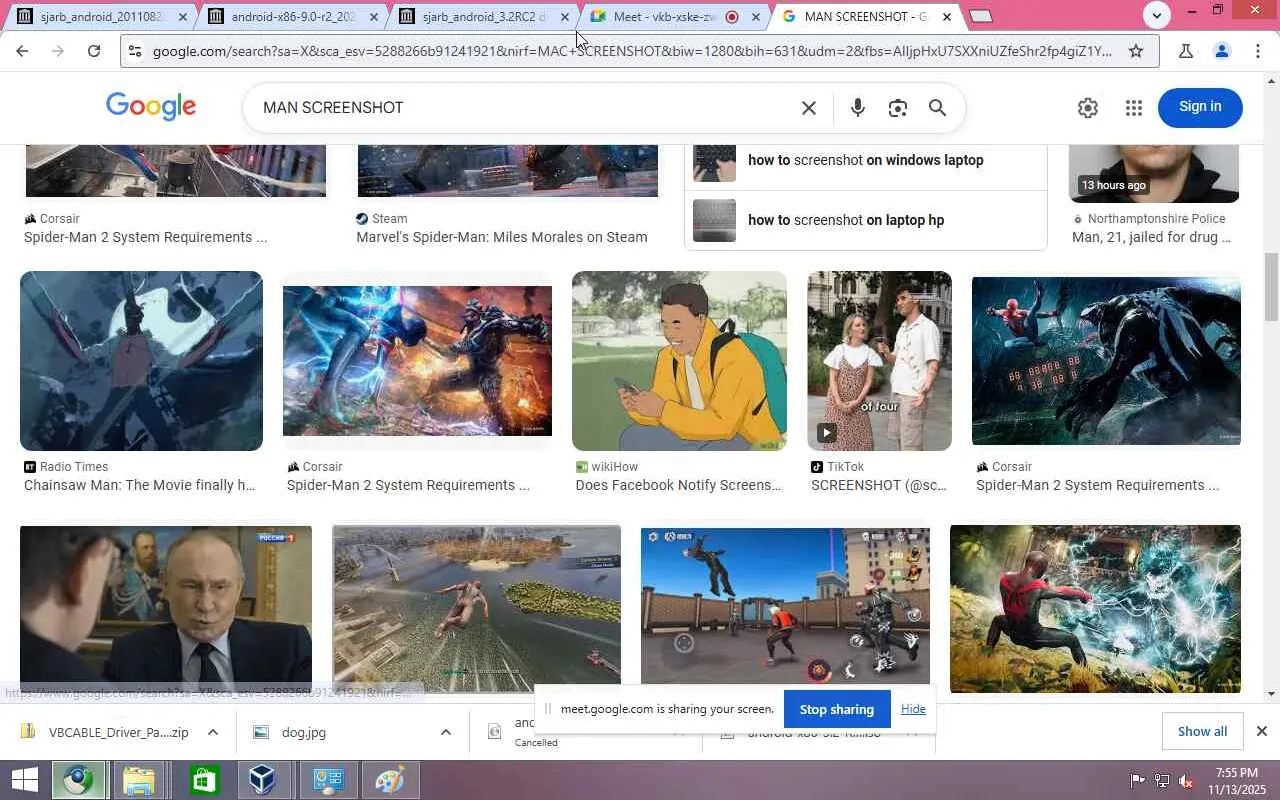Select 'how to screenshot on windows laptop' suggestion
The image size is (1280, 800).
pos(865,160)
